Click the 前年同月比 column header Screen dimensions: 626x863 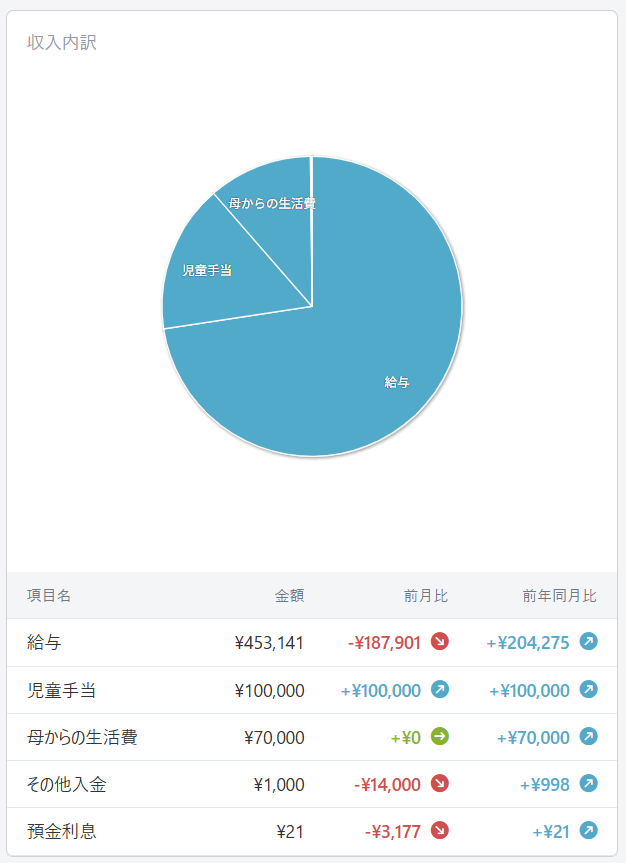pyautogui.click(x=559, y=596)
